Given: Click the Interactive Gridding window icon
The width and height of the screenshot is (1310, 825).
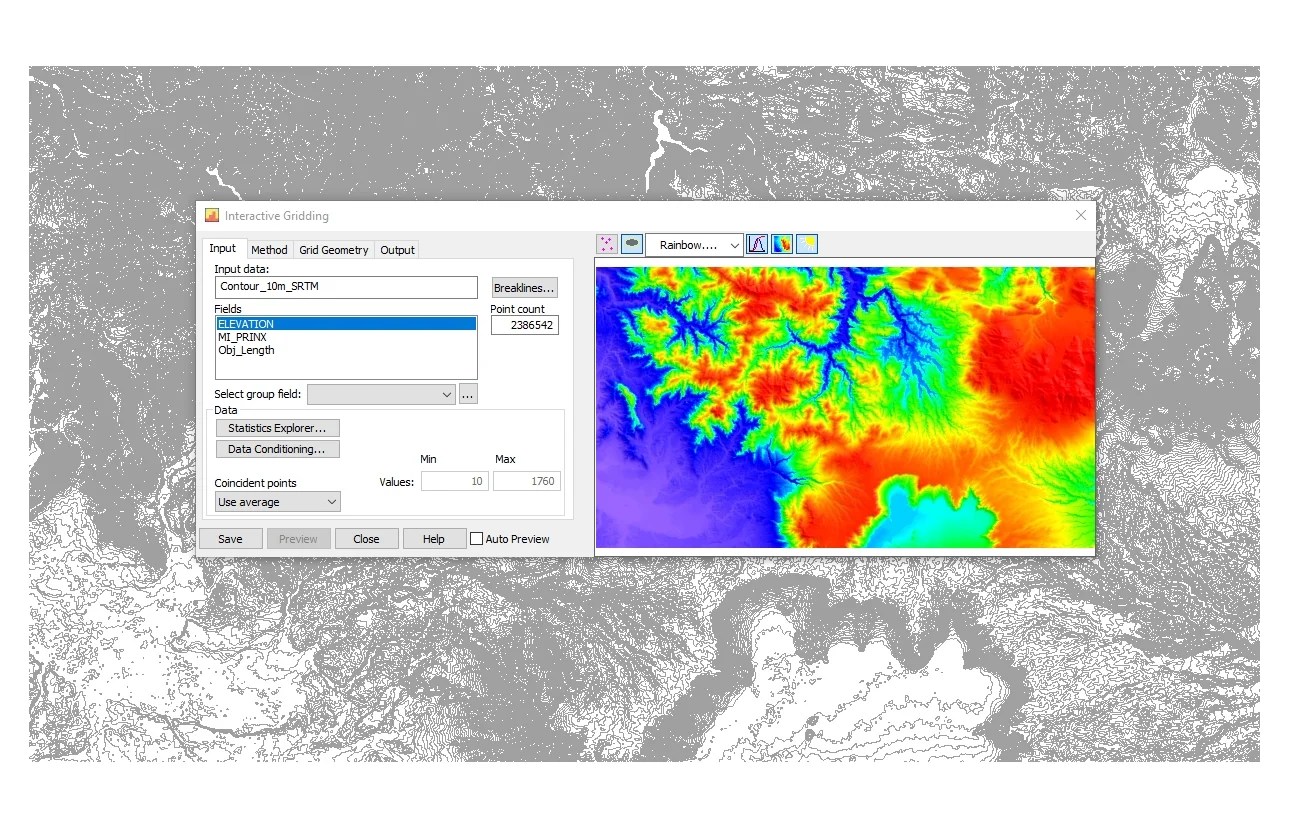Looking at the screenshot, I should [x=211, y=215].
